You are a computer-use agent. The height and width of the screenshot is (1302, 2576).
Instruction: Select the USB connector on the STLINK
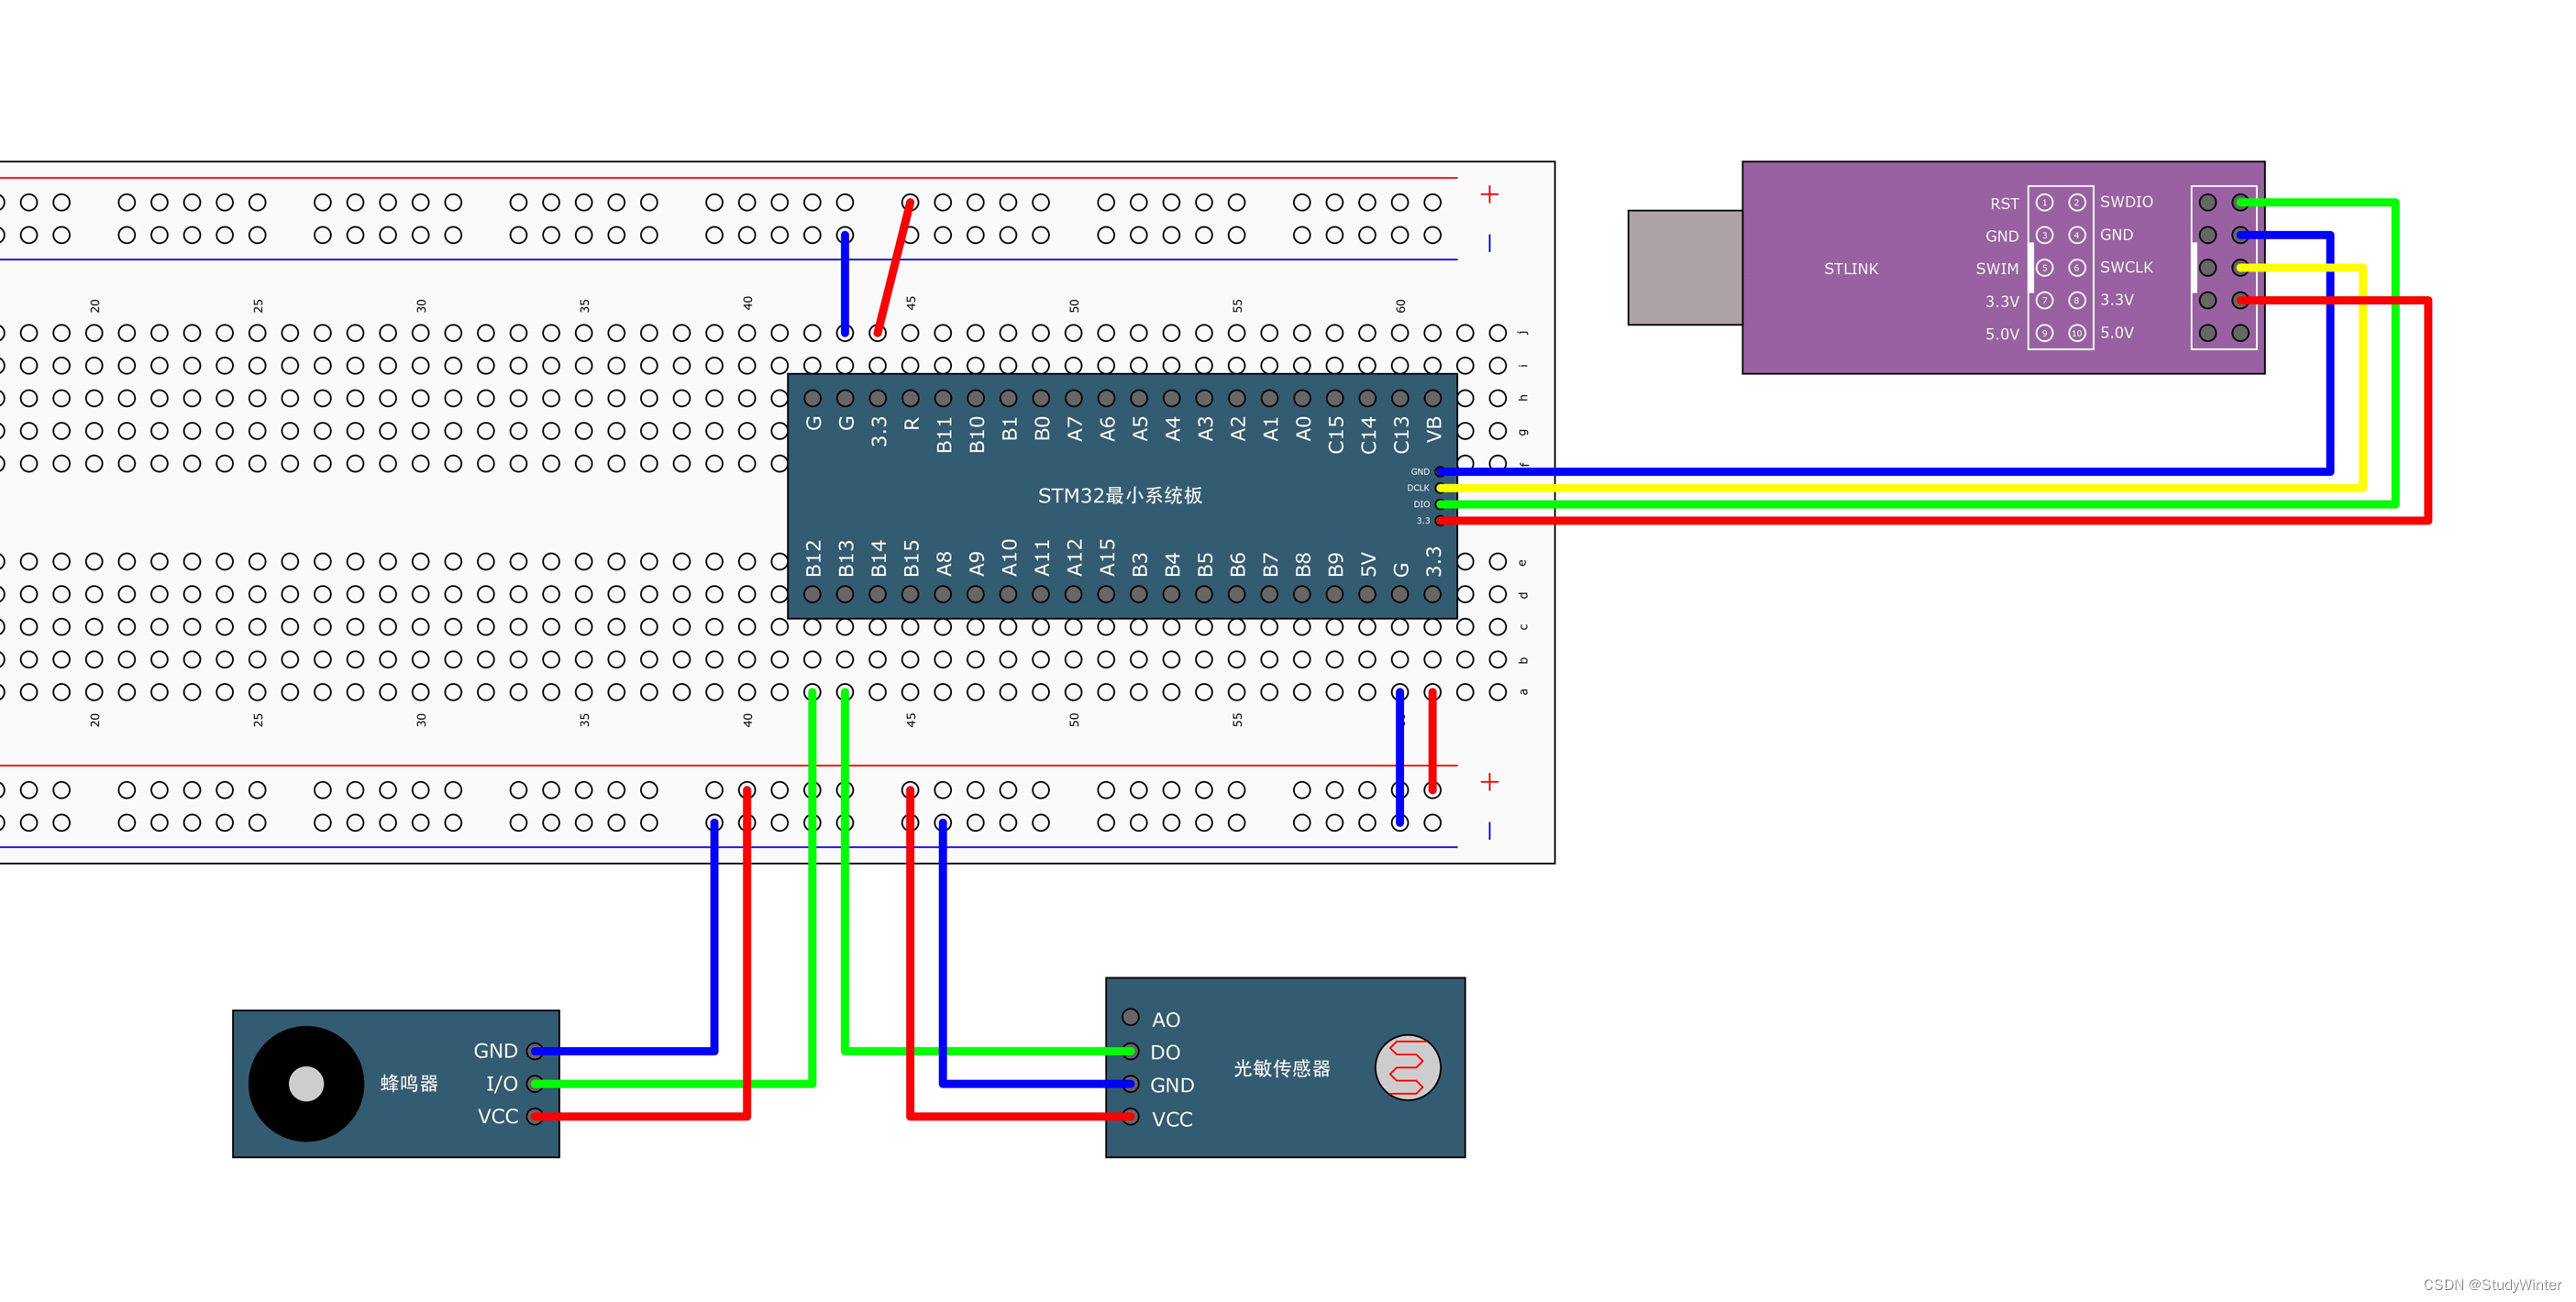pos(1683,268)
